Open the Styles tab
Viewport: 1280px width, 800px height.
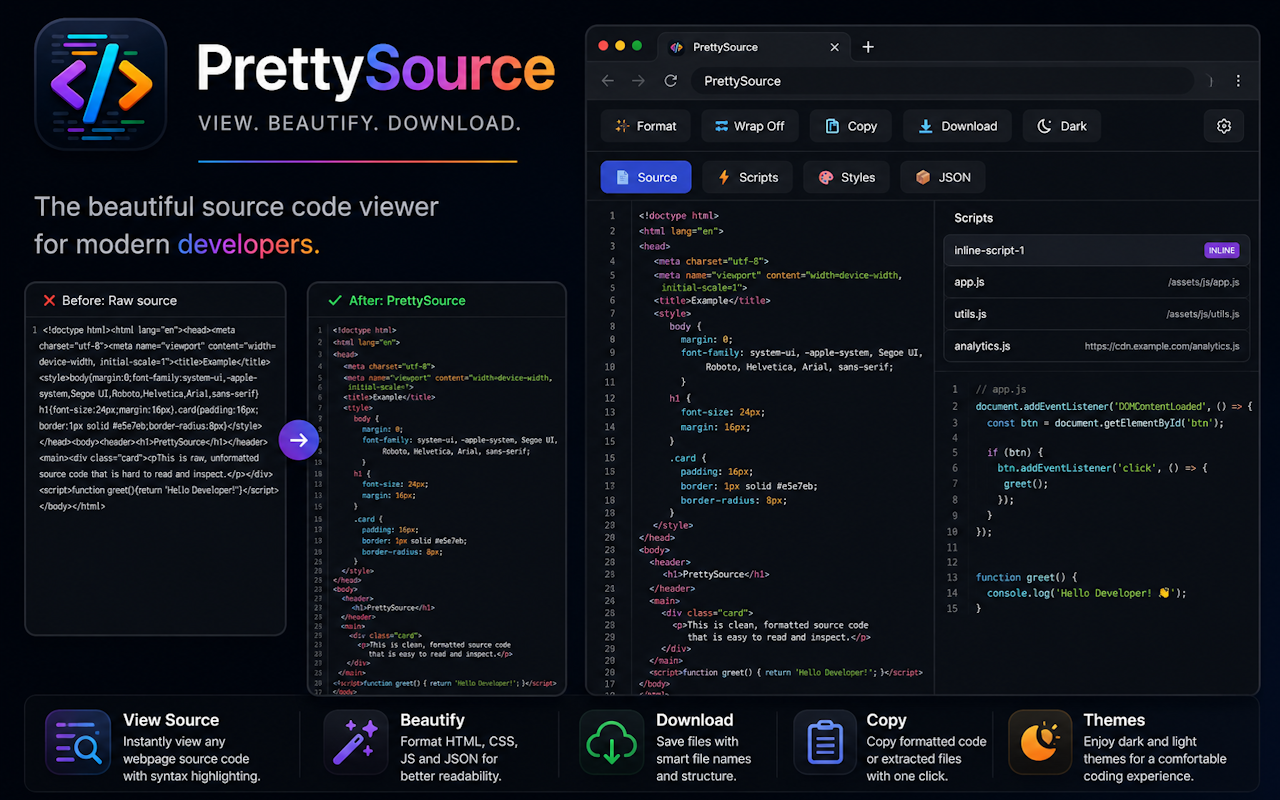[847, 177]
